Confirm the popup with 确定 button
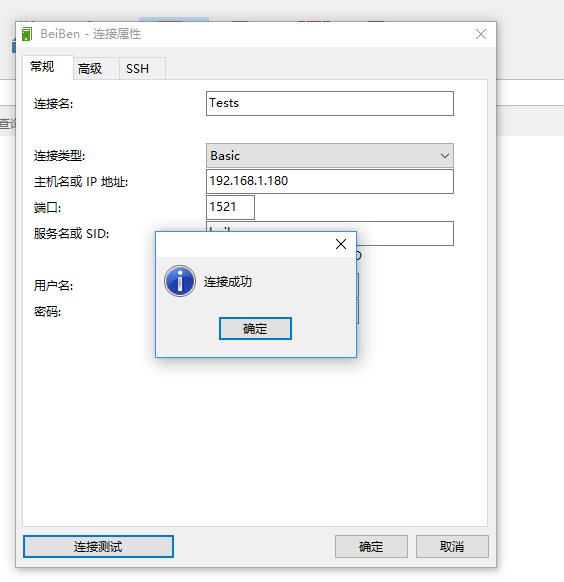 click(255, 328)
